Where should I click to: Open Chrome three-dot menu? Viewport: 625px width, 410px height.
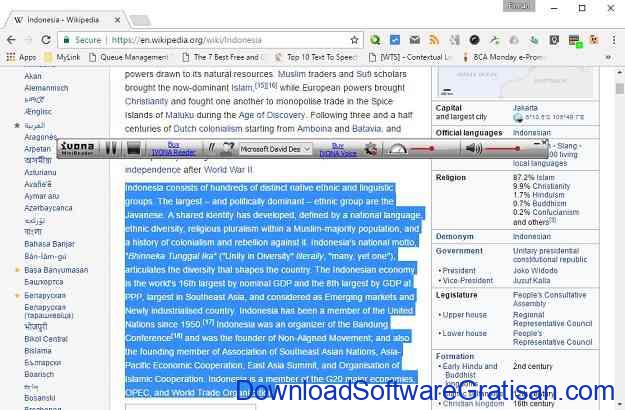[x=614, y=40]
